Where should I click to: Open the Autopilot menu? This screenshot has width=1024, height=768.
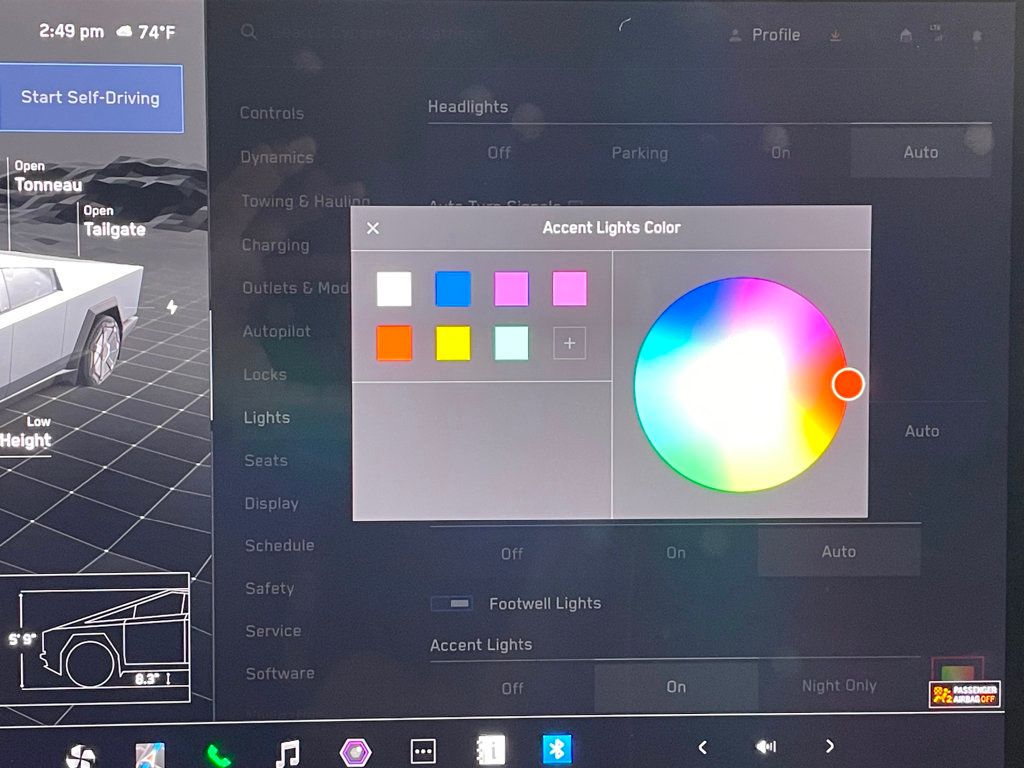[277, 332]
